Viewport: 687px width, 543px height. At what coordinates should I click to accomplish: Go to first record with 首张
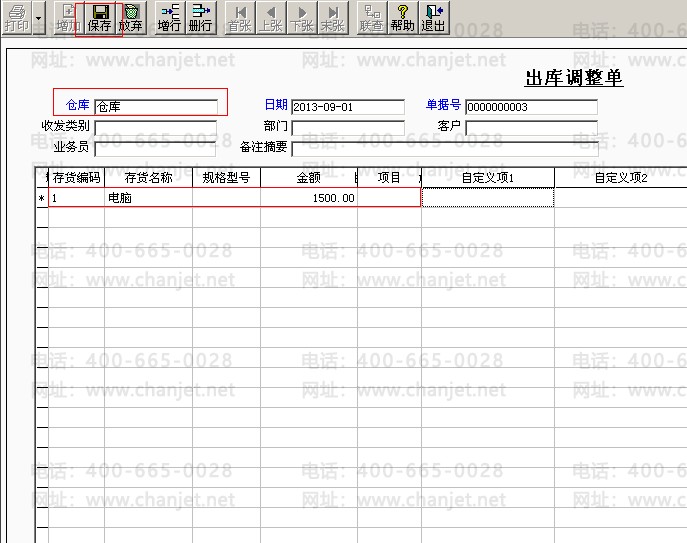point(240,18)
